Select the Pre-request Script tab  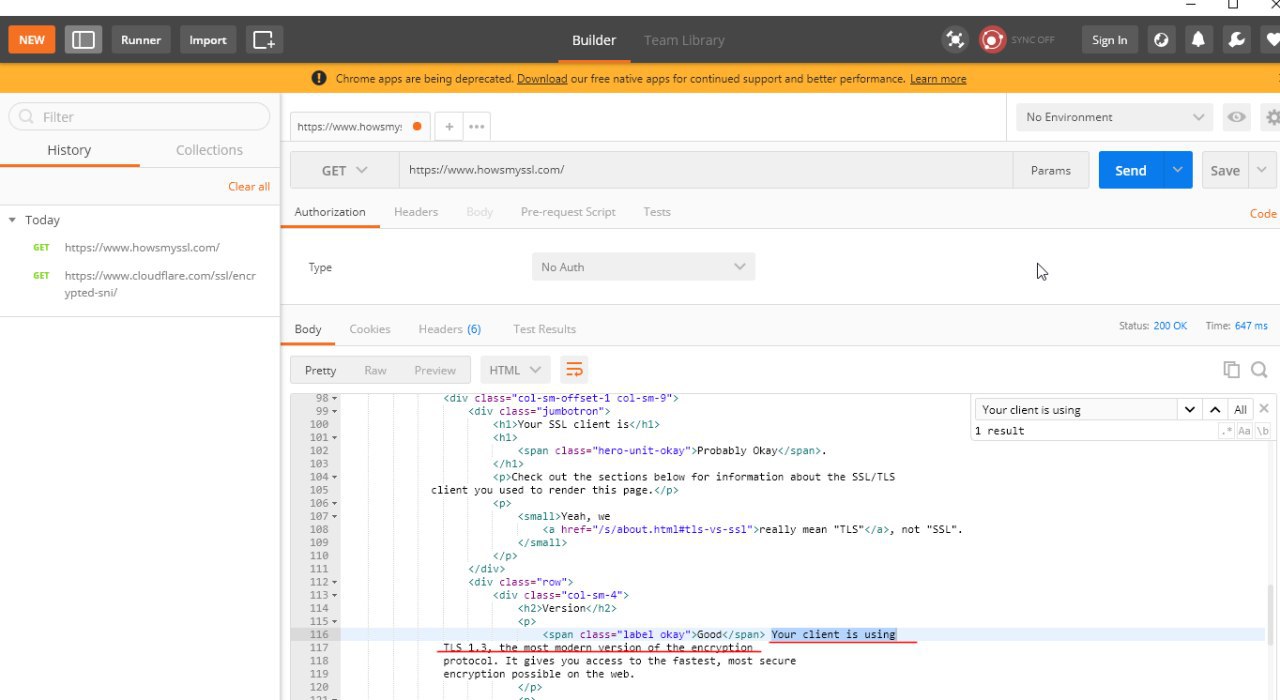[568, 212]
